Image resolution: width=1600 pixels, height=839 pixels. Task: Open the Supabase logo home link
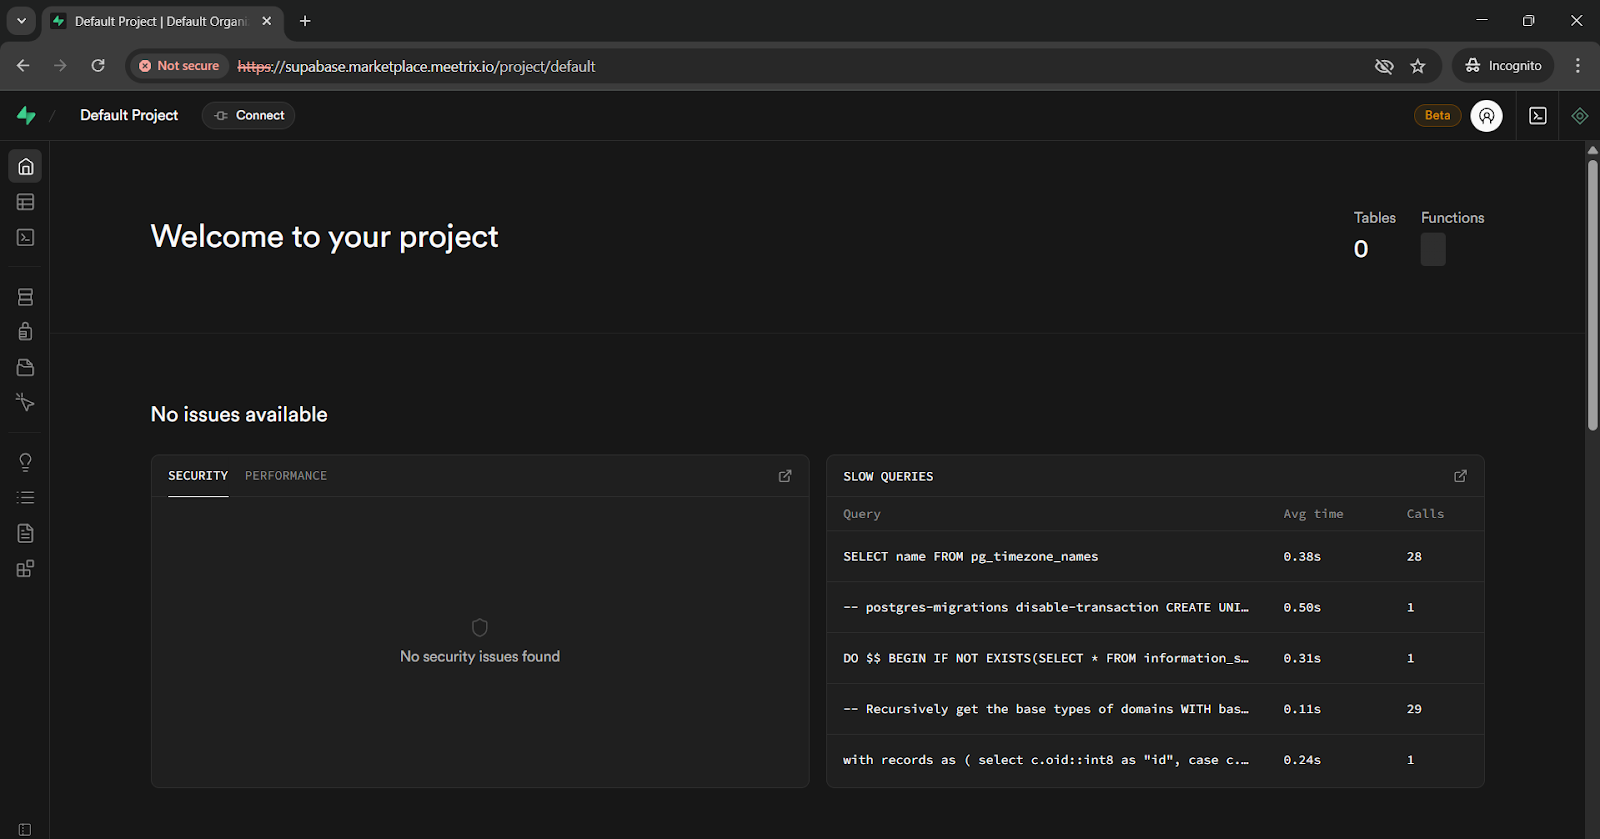26,116
